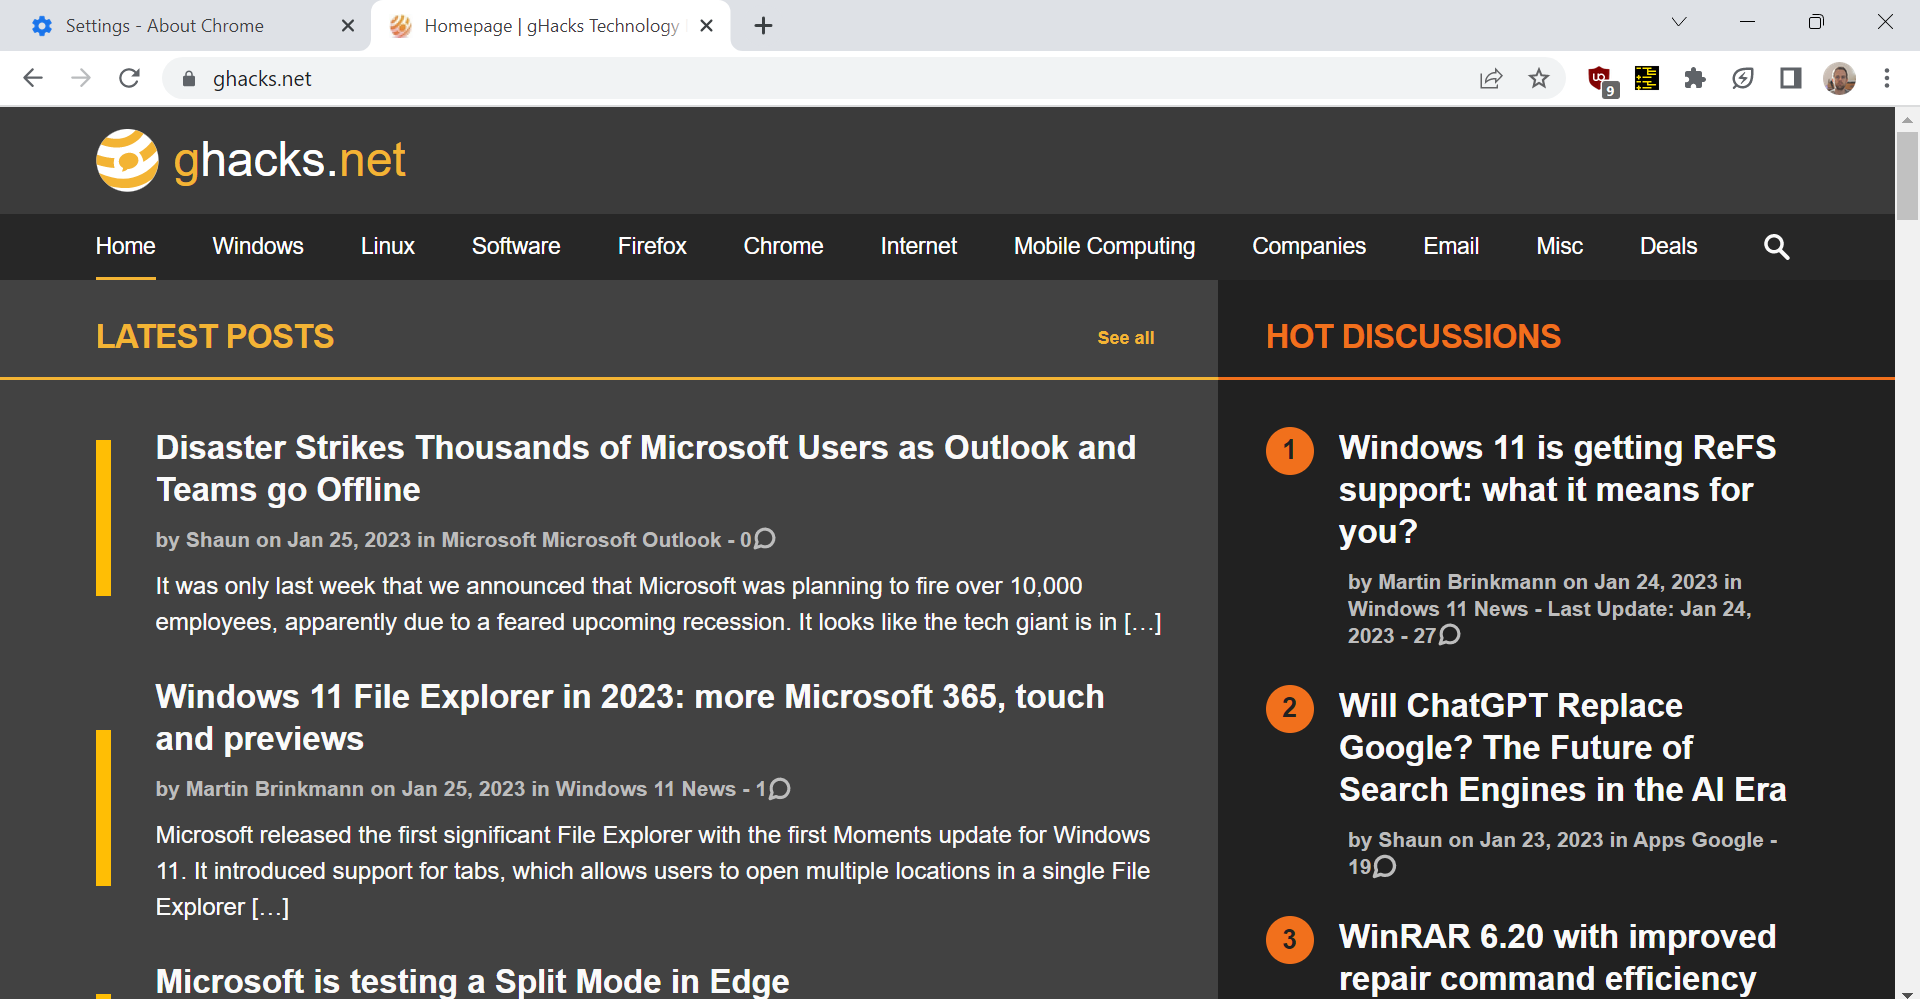This screenshot has width=1920, height=999.
Task: Open the Chrome three-dot menu
Action: pyautogui.click(x=1887, y=79)
